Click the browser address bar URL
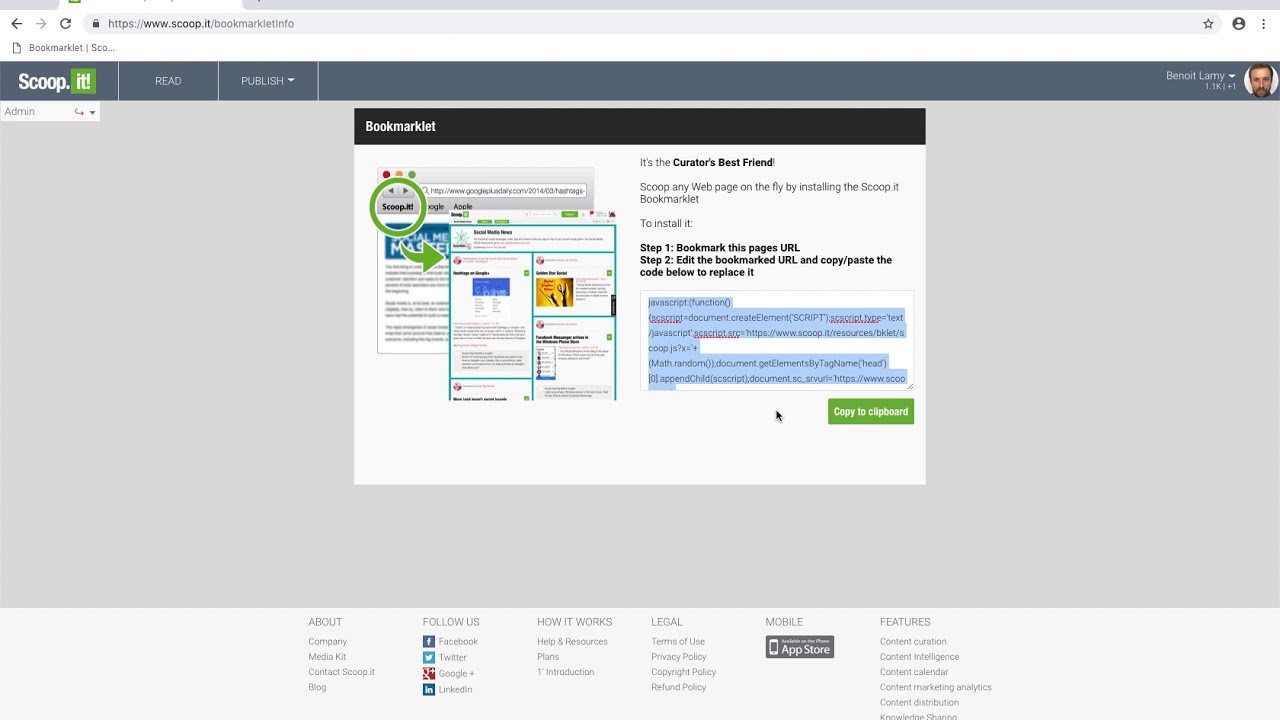Viewport: 1280px width, 720px height. pos(201,24)
